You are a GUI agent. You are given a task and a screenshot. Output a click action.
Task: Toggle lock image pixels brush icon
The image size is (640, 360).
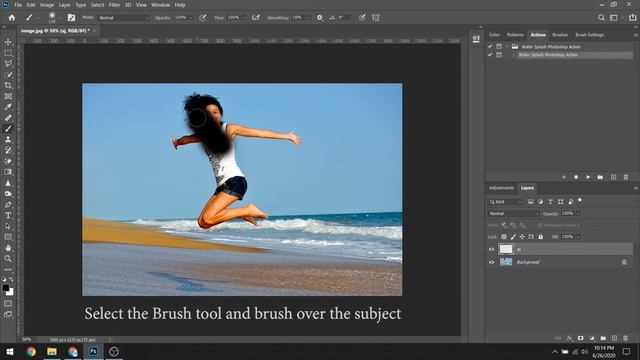(513, 237)
